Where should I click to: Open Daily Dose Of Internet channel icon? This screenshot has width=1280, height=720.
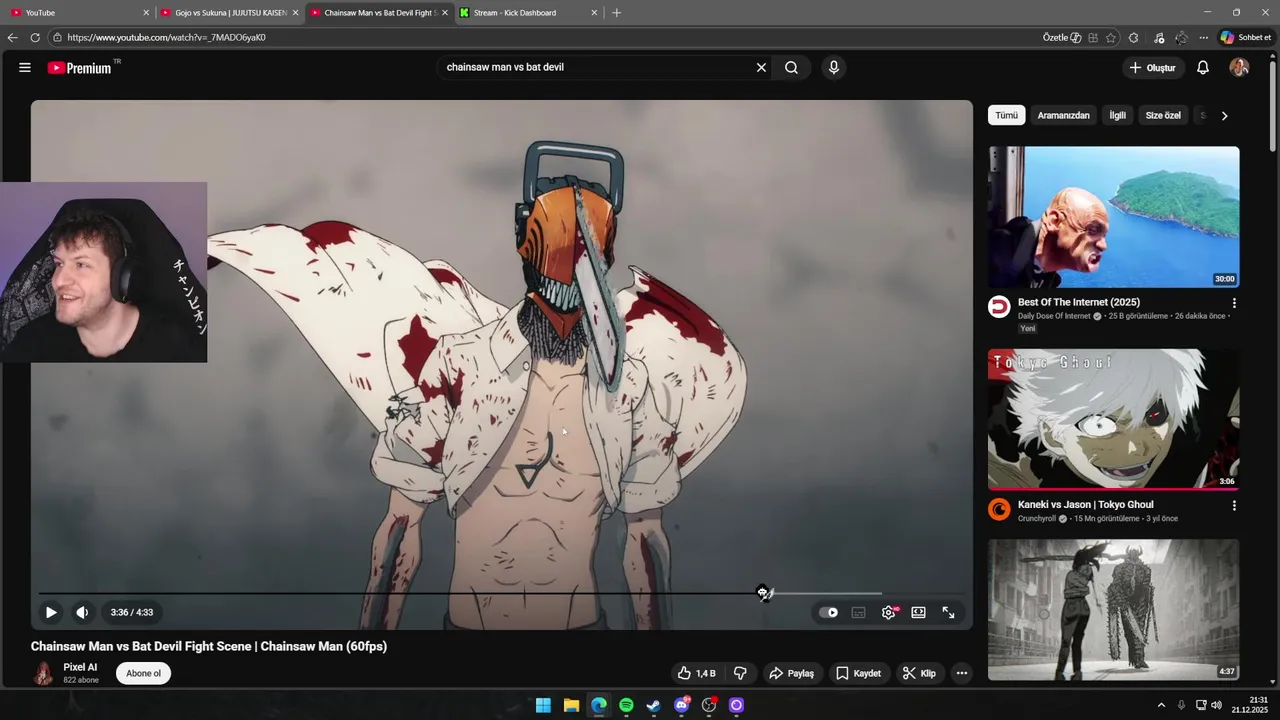coord(999,307)
